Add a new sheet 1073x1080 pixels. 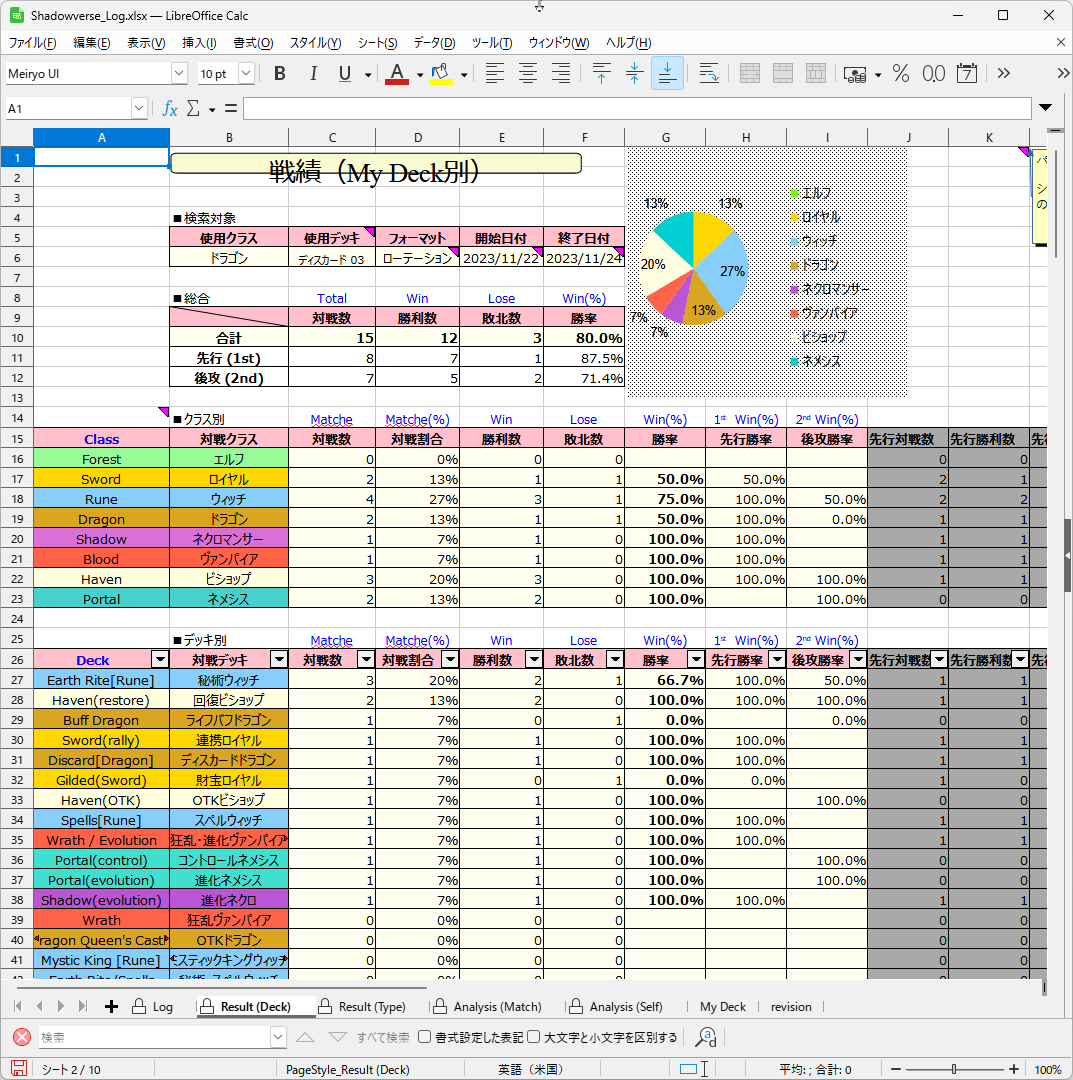(111, 1007)
